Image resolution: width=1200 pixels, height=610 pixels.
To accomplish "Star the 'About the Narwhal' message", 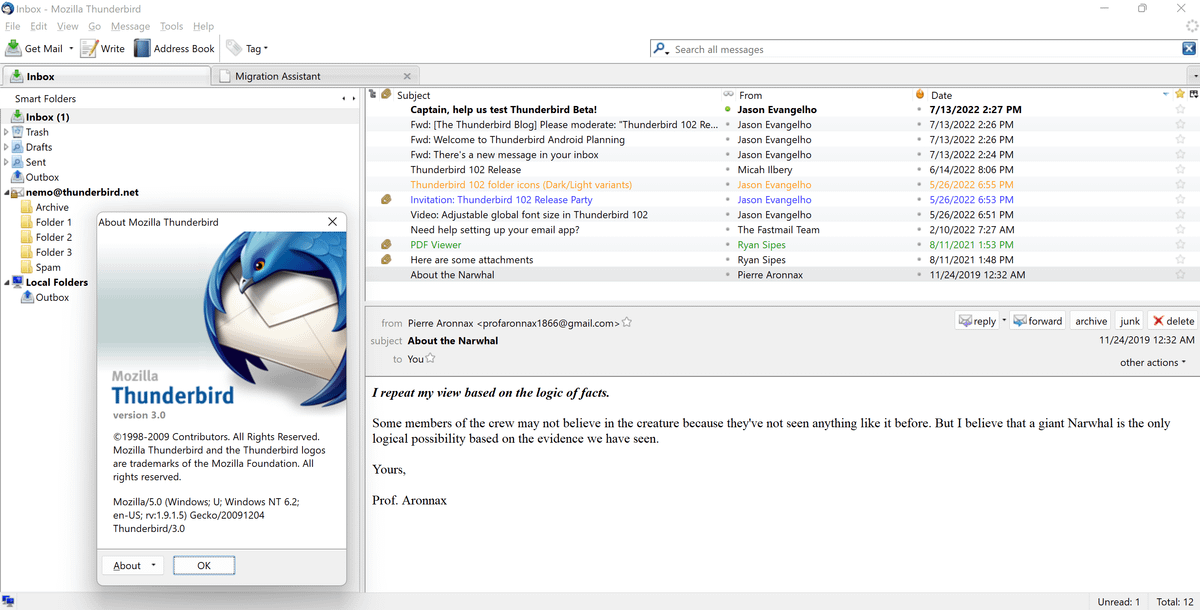I will [1180, 275].
